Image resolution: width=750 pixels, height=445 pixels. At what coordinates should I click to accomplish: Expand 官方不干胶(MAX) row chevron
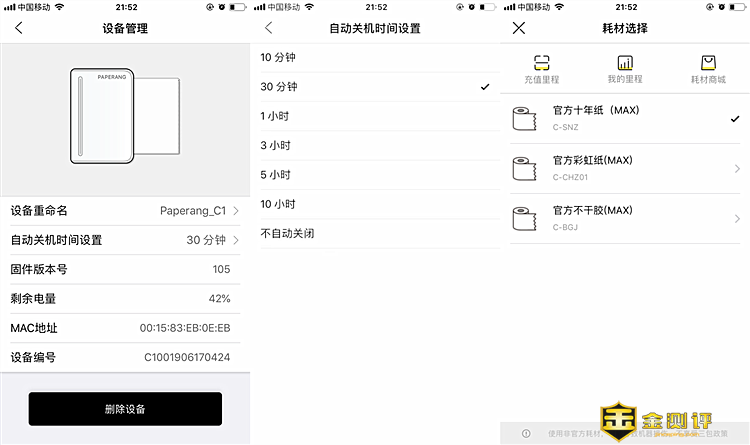pyautogui.click(x=736, y=218)
